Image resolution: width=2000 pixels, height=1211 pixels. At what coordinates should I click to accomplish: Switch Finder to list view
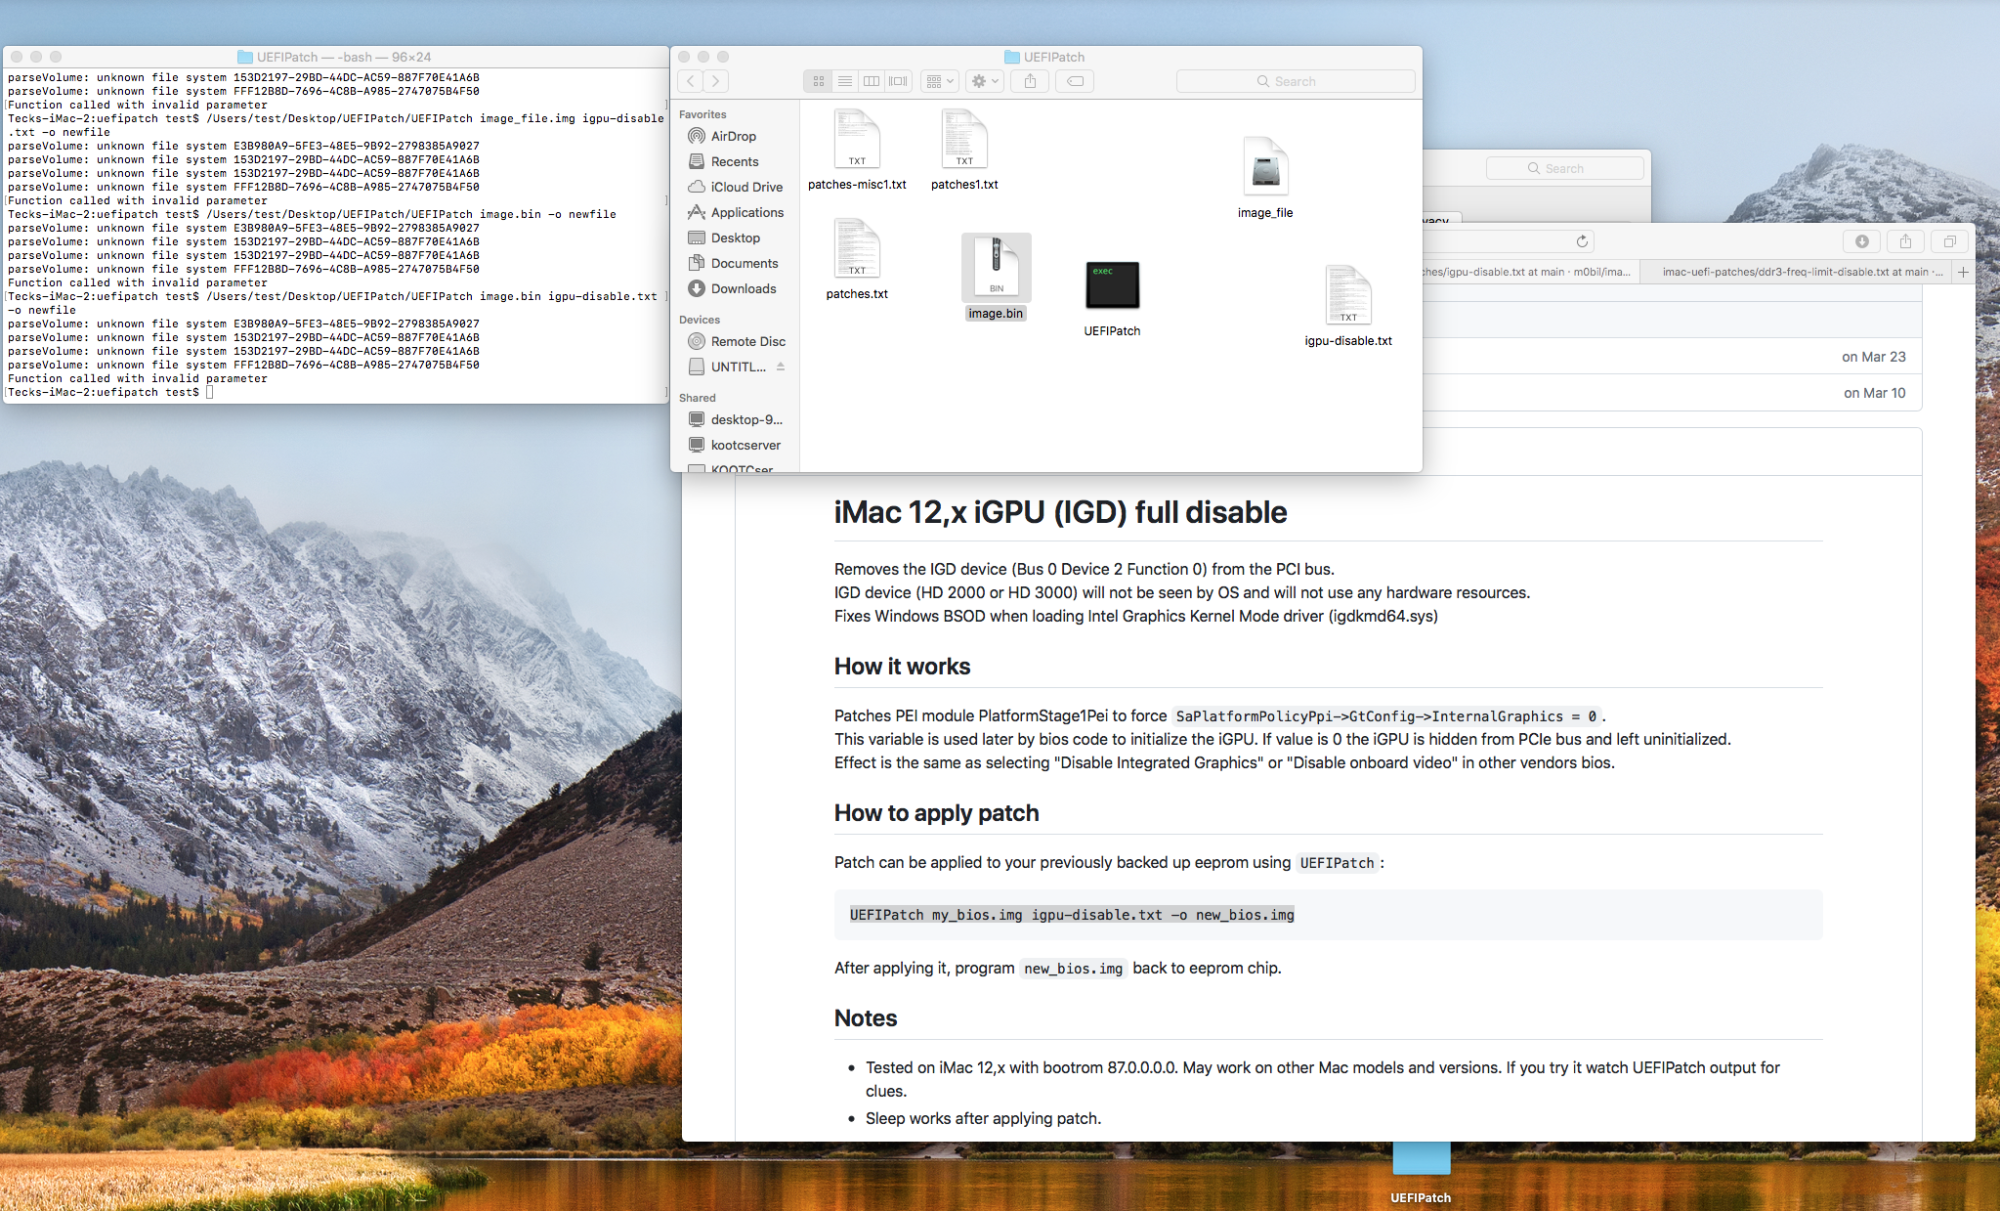(845, 81)
